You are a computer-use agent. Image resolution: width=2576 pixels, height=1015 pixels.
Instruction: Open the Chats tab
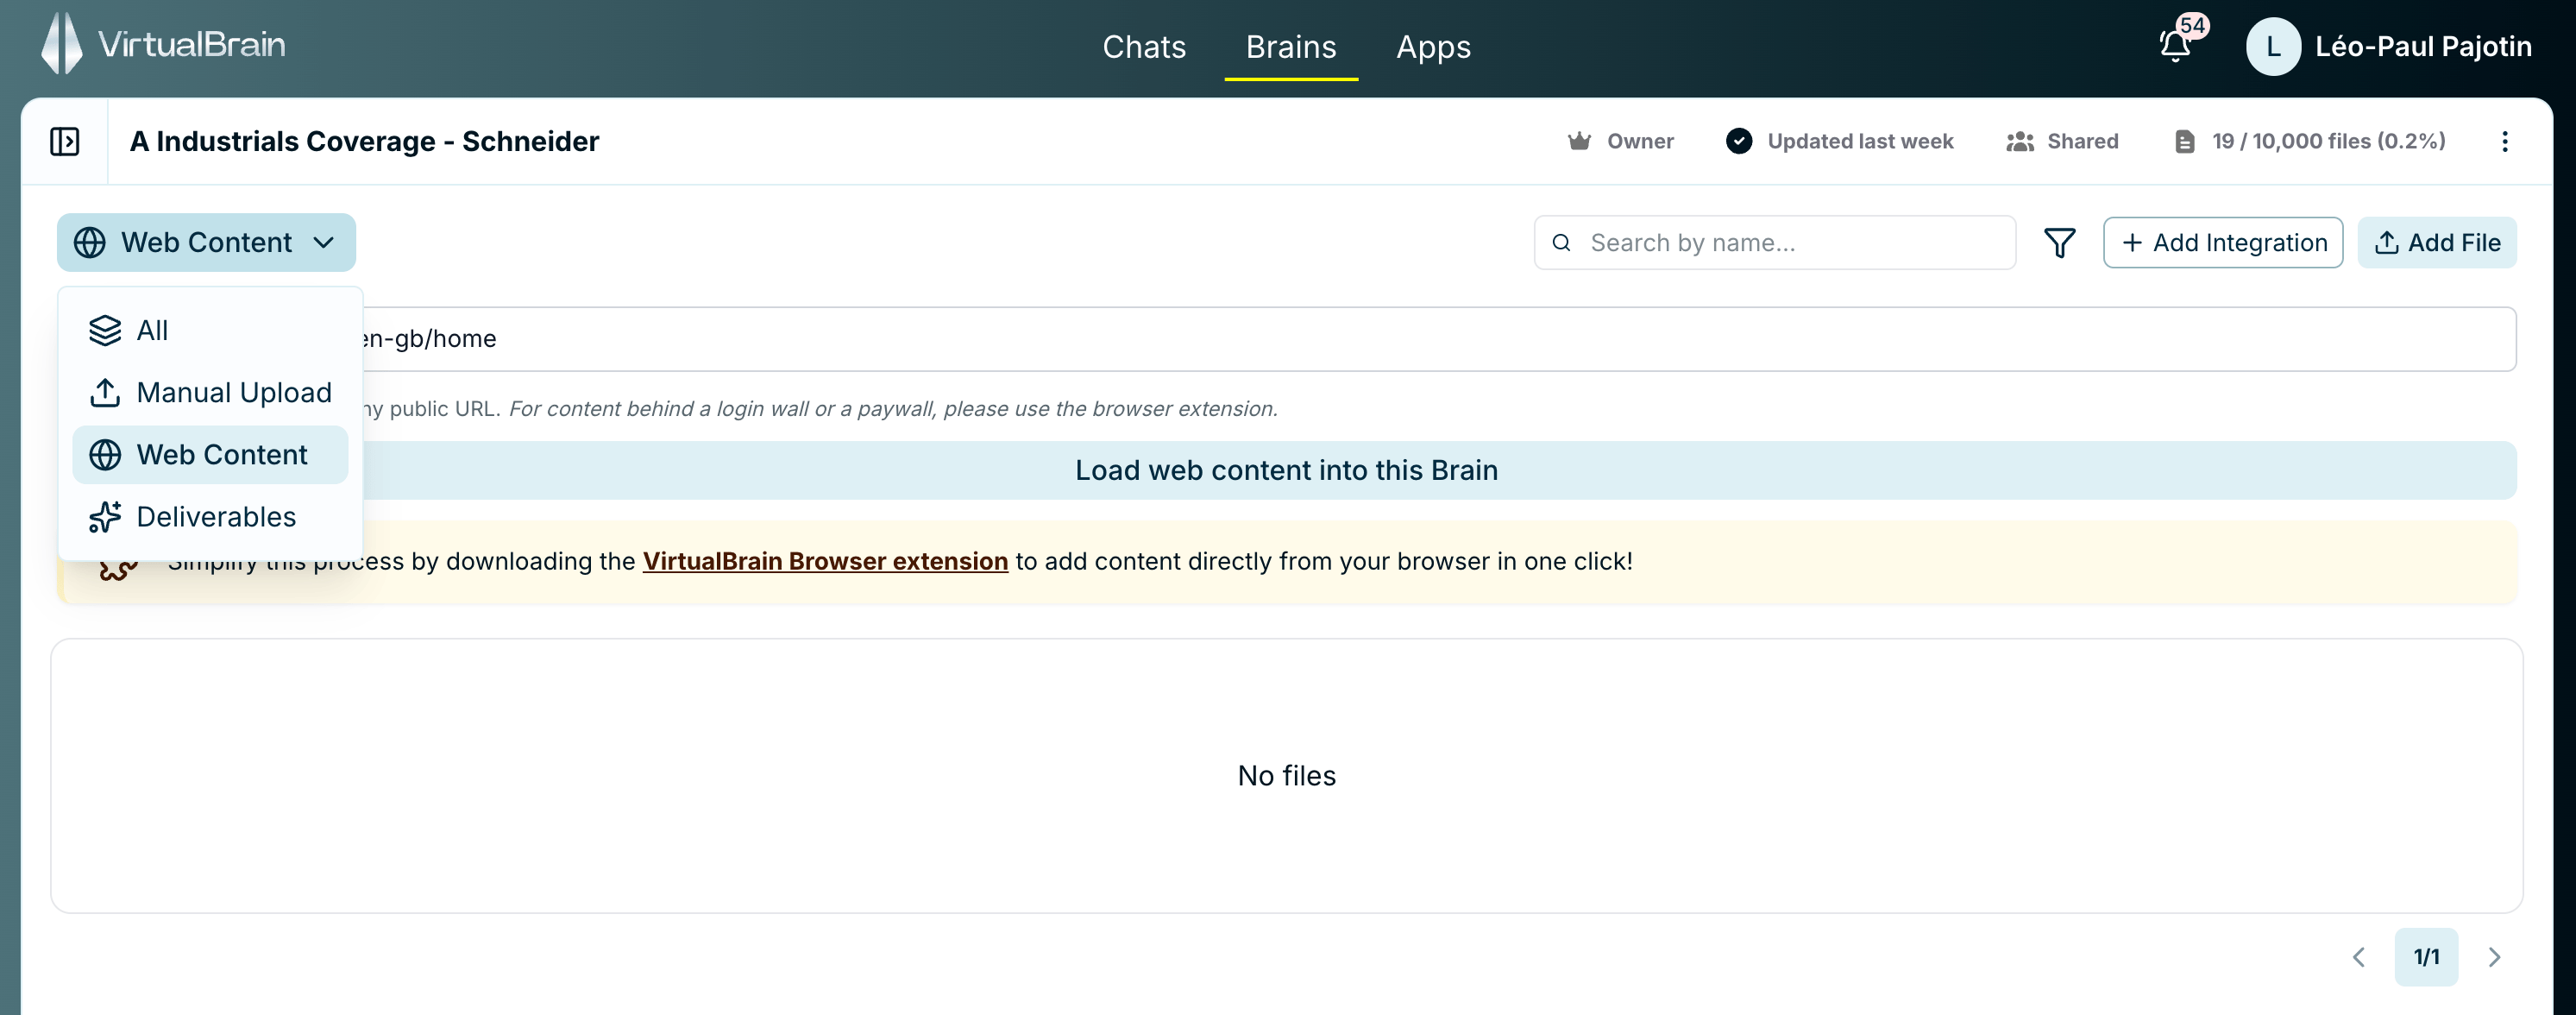pos(1144,47)
